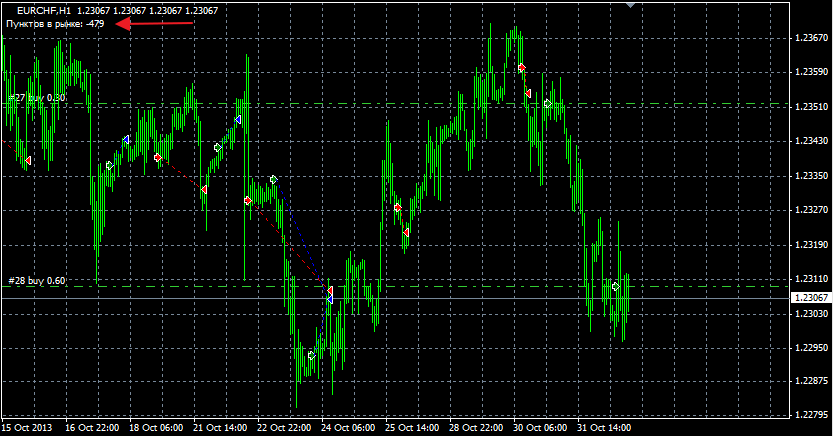This screenshot has height=436, width=833.
Task: Click the blue close arrow on the current price line
Action: (x=330, y=300)
